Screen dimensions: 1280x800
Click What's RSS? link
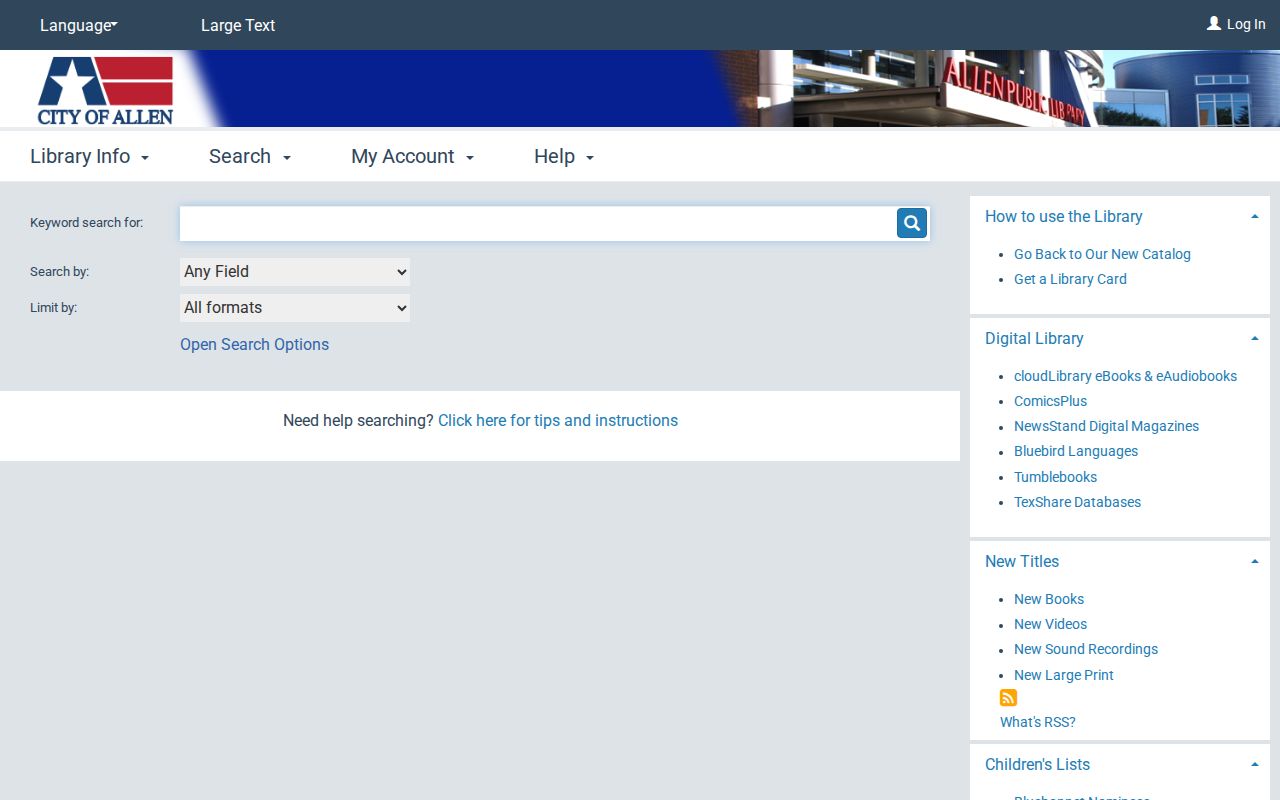coord(1037,722)
